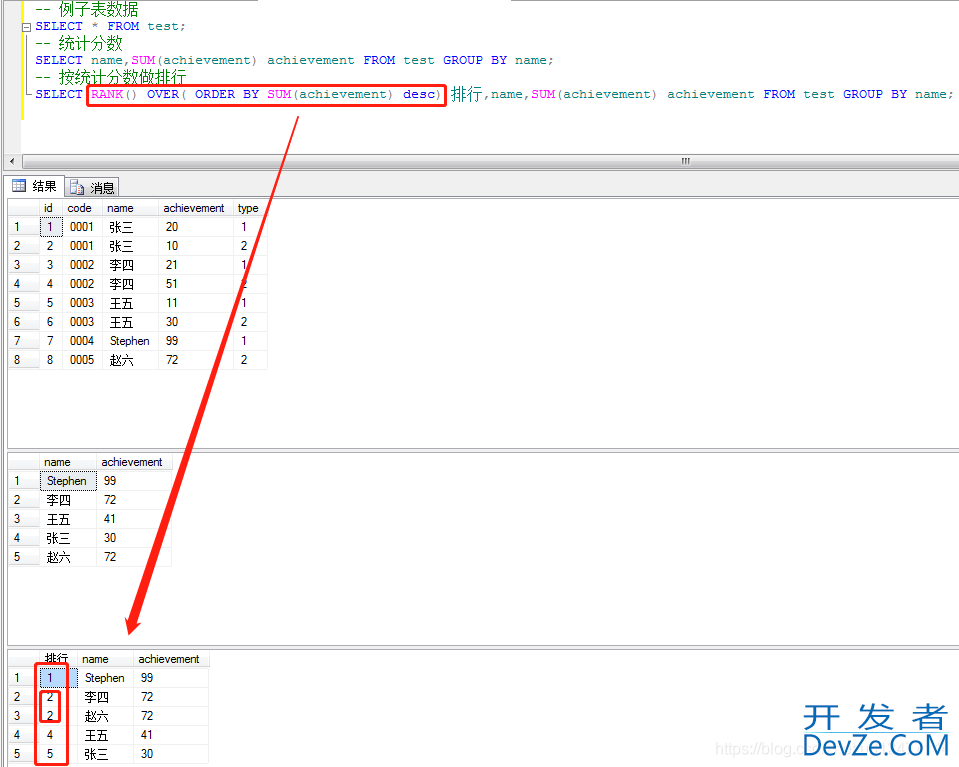Select code cell 0005

[82, 360]
